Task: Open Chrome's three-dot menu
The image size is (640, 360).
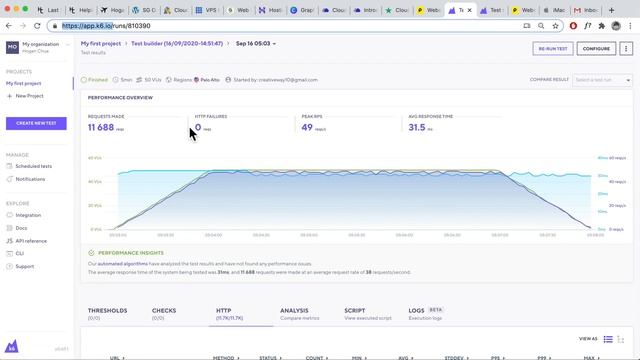Action: coord(630,26)
